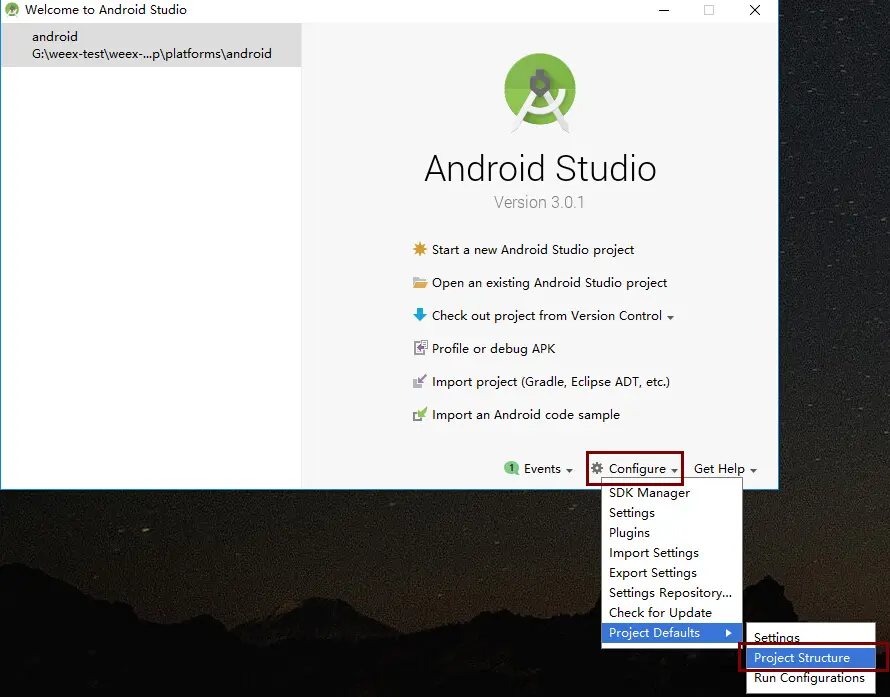Click the Profile or debug APK icon
890x697 pixels.
(x=420, y=347)
